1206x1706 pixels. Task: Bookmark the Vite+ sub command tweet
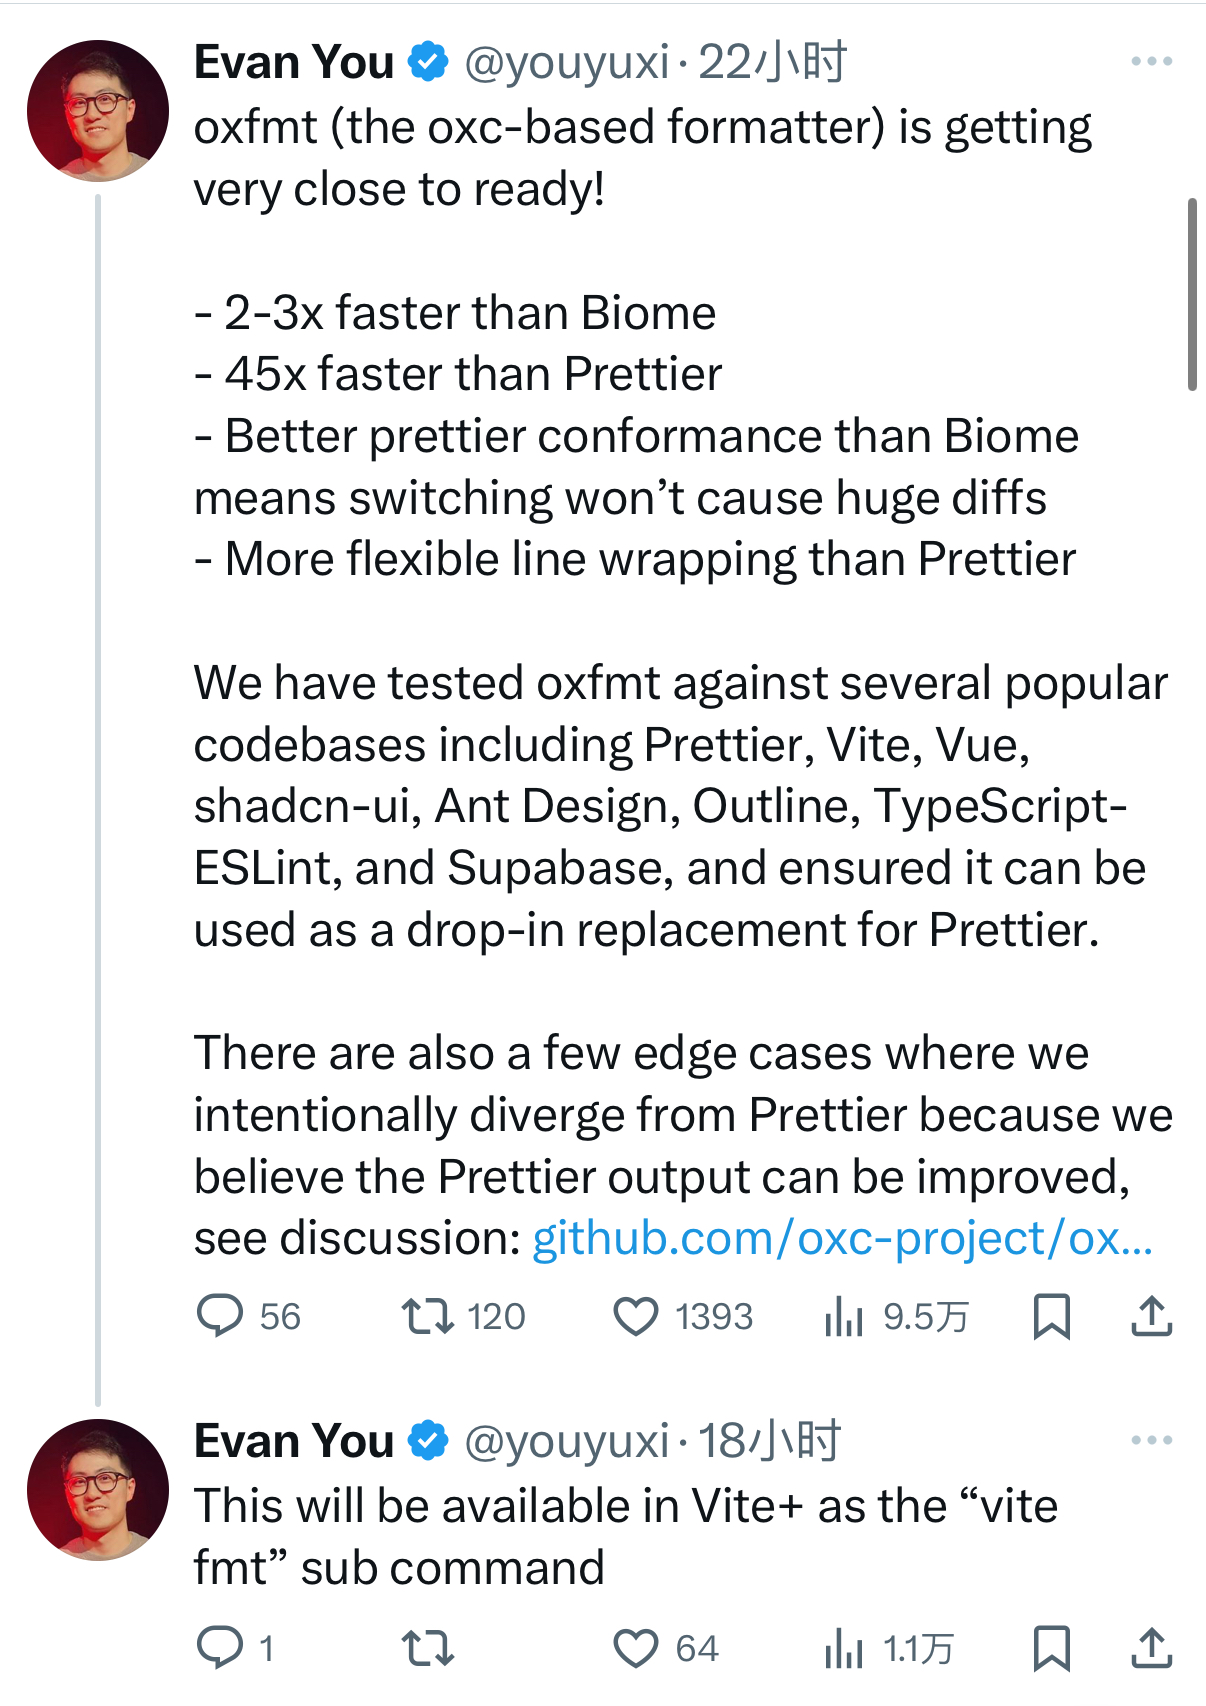click(x=1051, y=1647)
